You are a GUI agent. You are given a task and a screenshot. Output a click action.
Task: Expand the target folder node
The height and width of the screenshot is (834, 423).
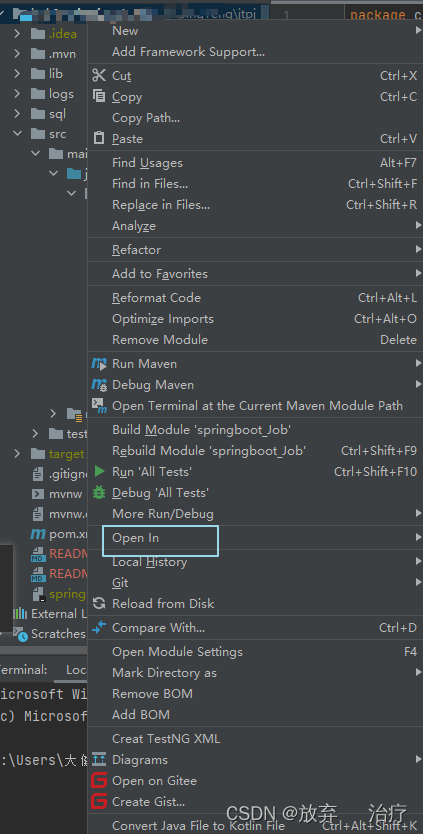click(17, 454)
